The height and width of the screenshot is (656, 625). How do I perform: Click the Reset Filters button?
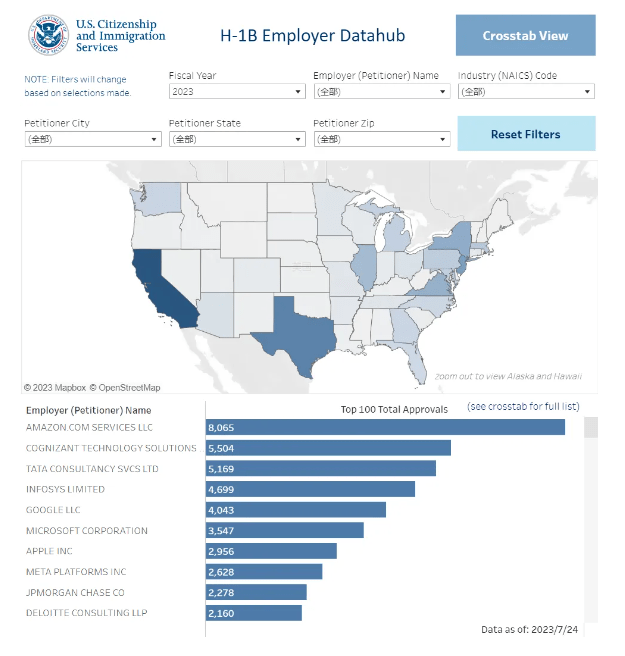(x=526, y=134)
